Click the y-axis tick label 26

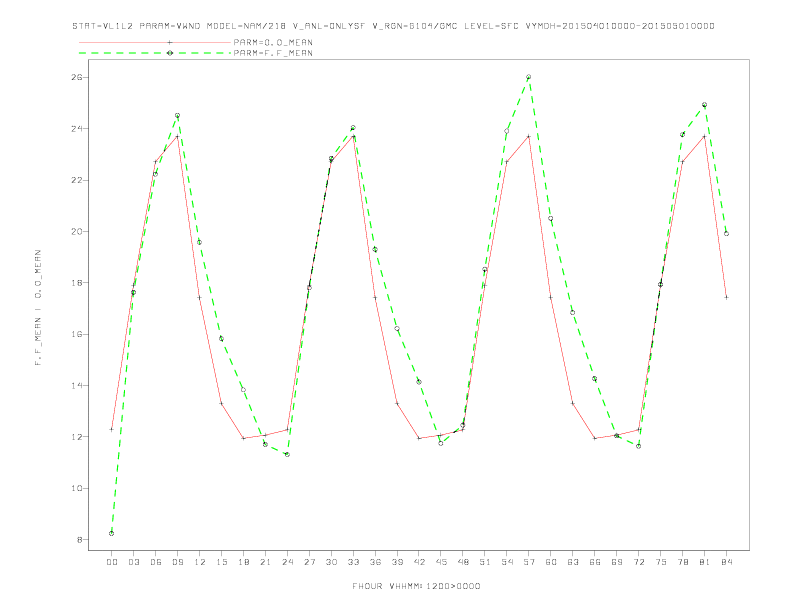click(x=77, y=77)
